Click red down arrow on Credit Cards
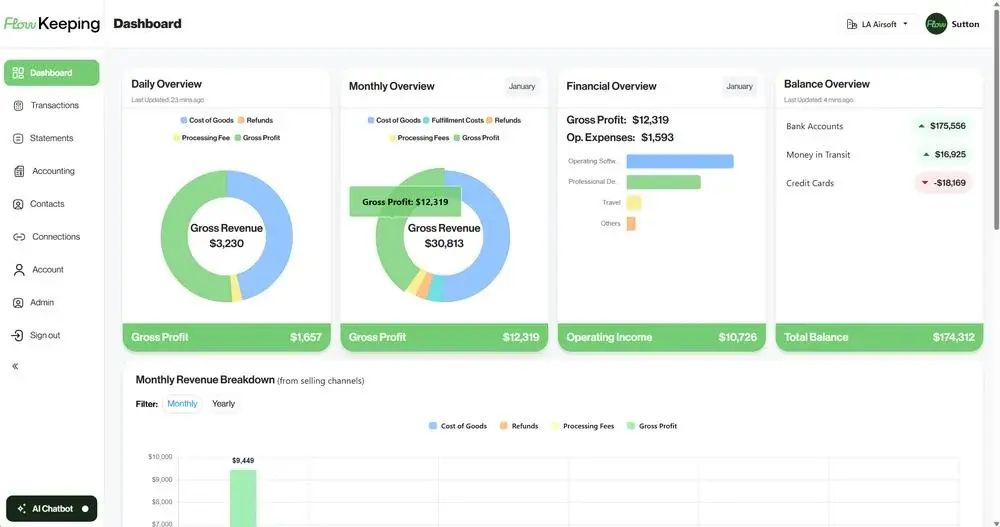The image size is (1000, 527). pos(925,183)
